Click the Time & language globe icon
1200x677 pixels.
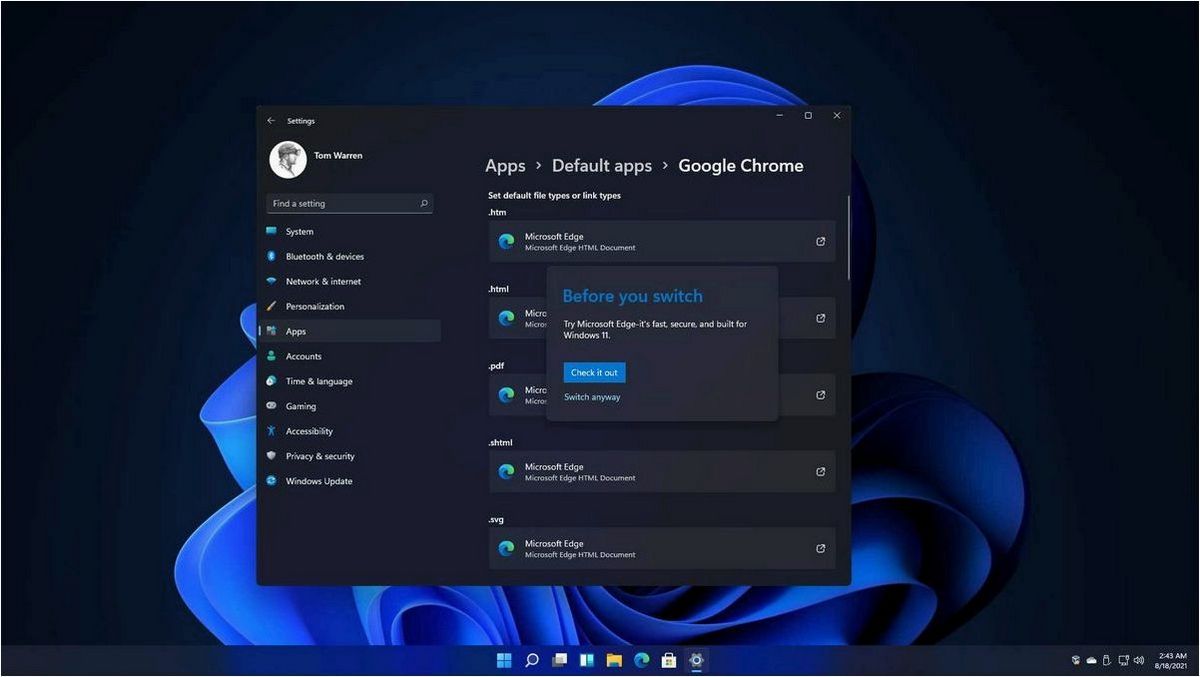click(x=271, y=381)
